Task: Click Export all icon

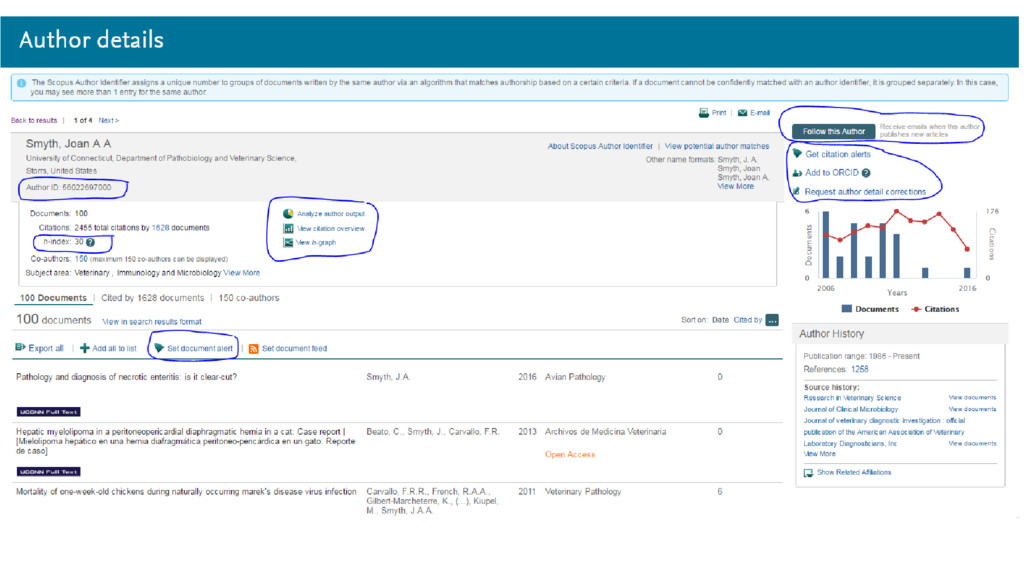Action: point(20,347)
